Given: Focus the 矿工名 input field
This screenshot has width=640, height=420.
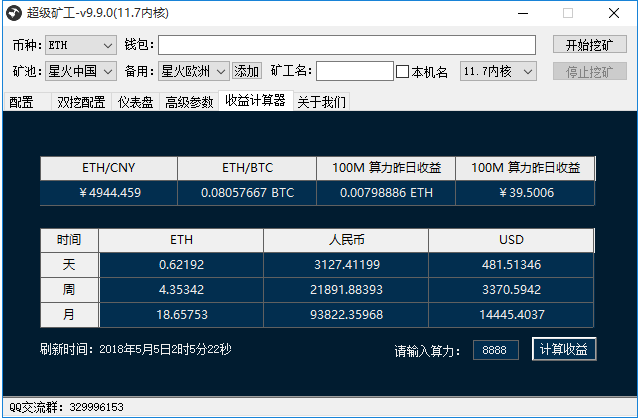Looking at the screenshot, I should tap(355, 71).
